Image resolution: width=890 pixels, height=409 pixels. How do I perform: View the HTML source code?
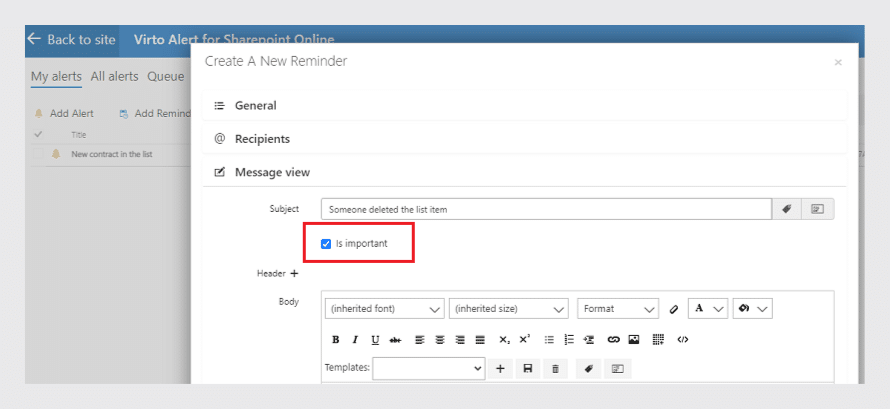pyautogui.click(x=683, y=340)
